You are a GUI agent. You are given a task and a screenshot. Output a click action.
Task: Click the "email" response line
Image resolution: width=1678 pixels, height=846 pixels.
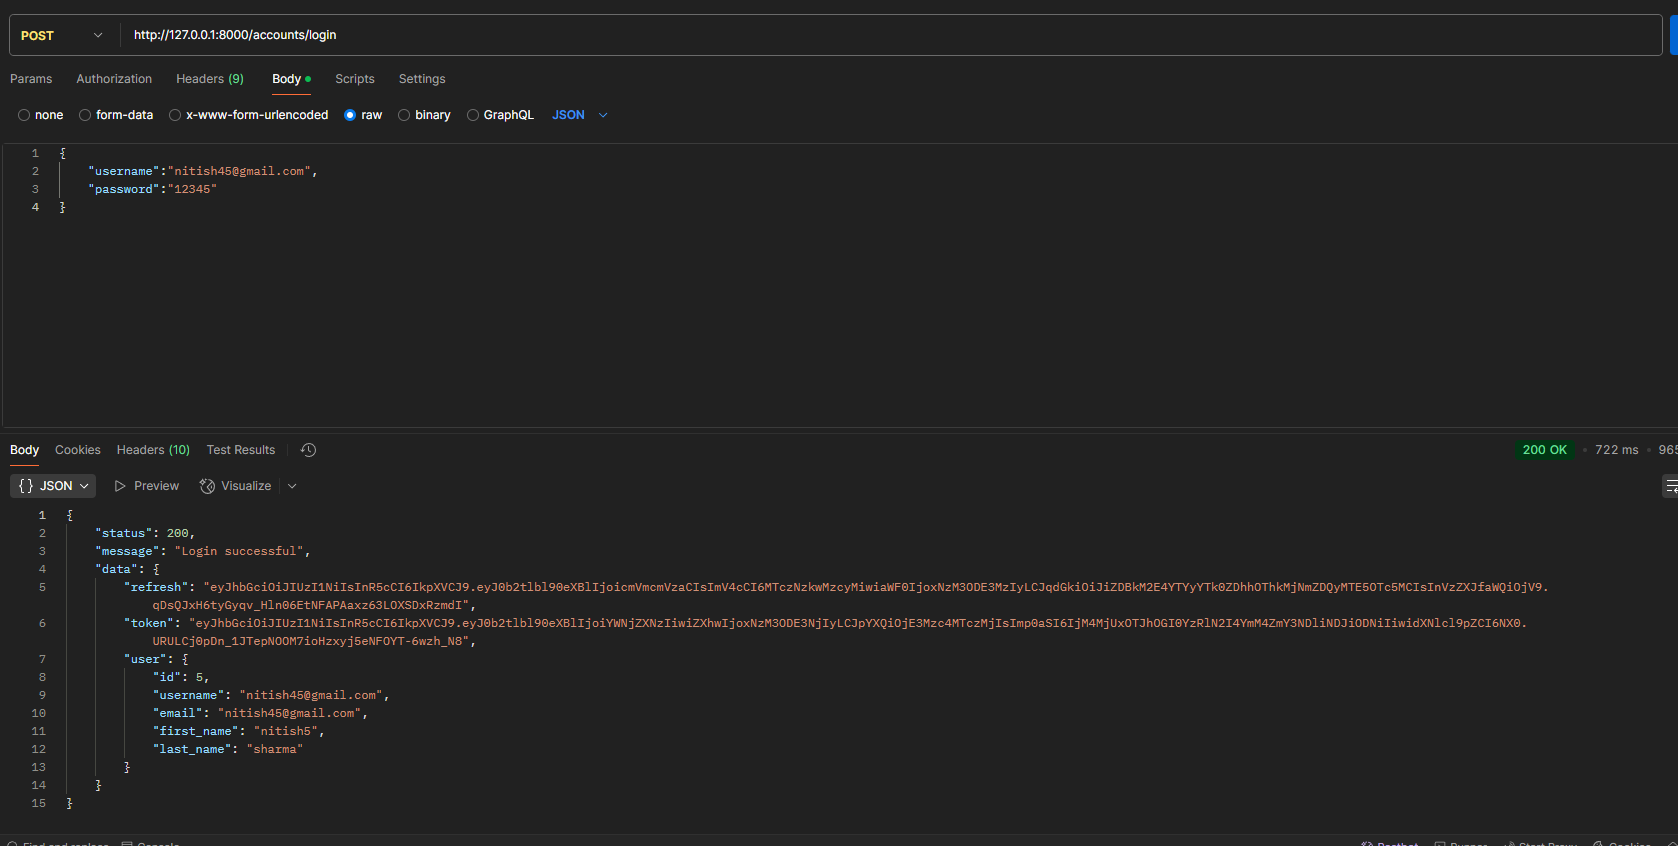click(260, 713)
